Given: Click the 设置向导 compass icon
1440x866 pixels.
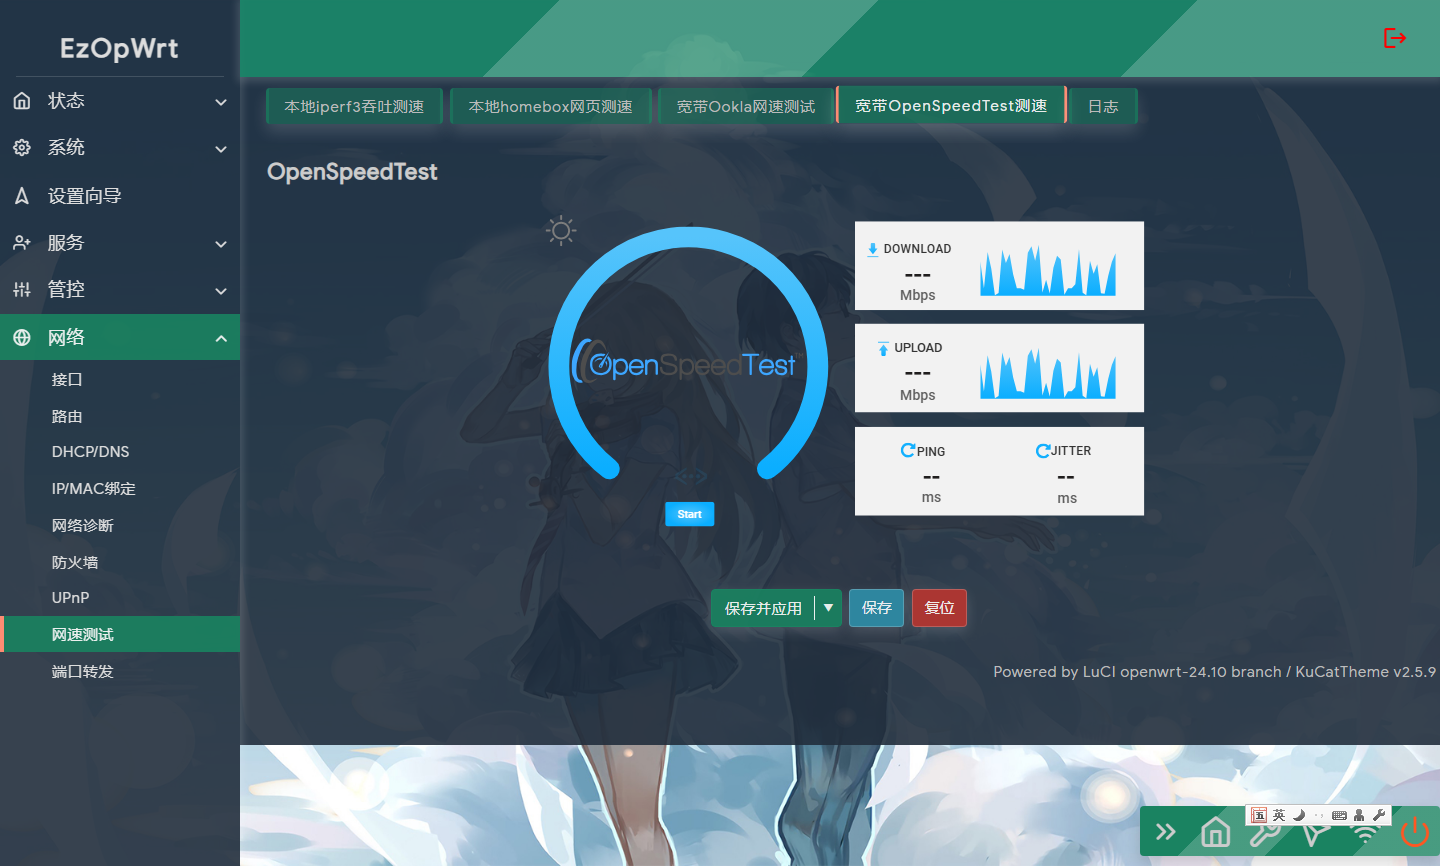Looking at the screenshot, I should point(22,196).
